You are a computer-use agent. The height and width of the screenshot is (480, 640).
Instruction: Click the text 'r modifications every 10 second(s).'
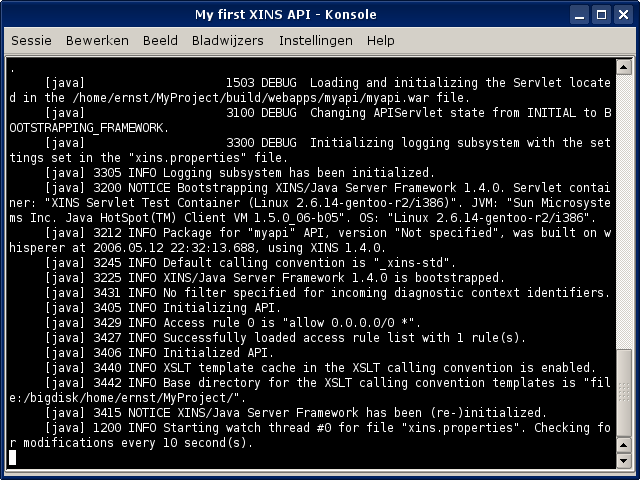131,443
